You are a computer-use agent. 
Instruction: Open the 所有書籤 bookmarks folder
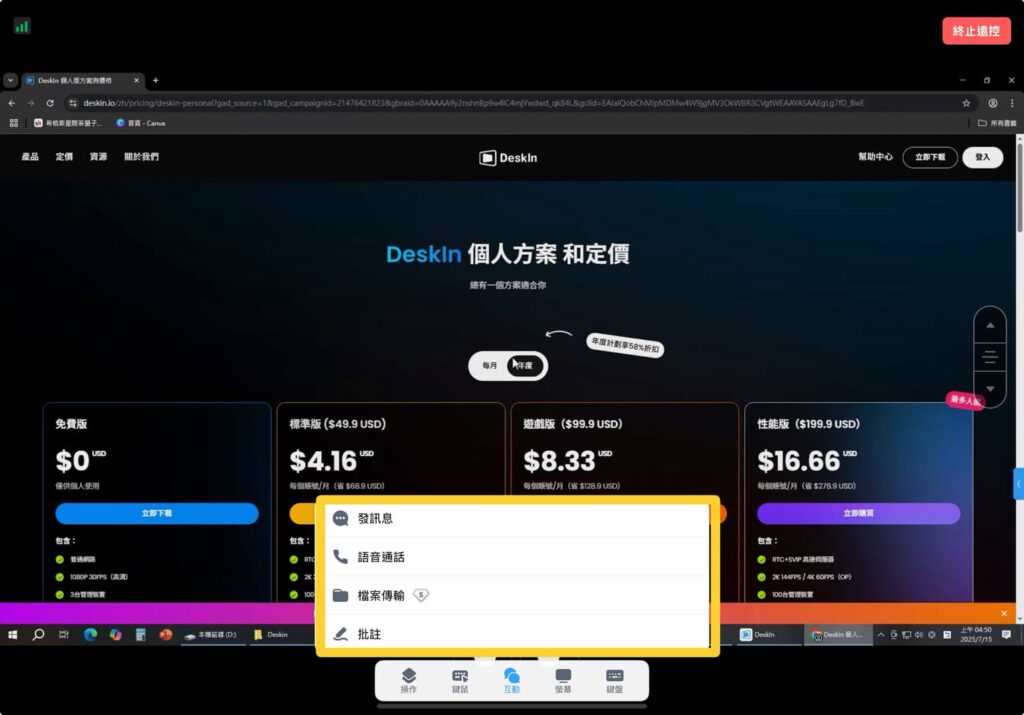pos(997,123)
